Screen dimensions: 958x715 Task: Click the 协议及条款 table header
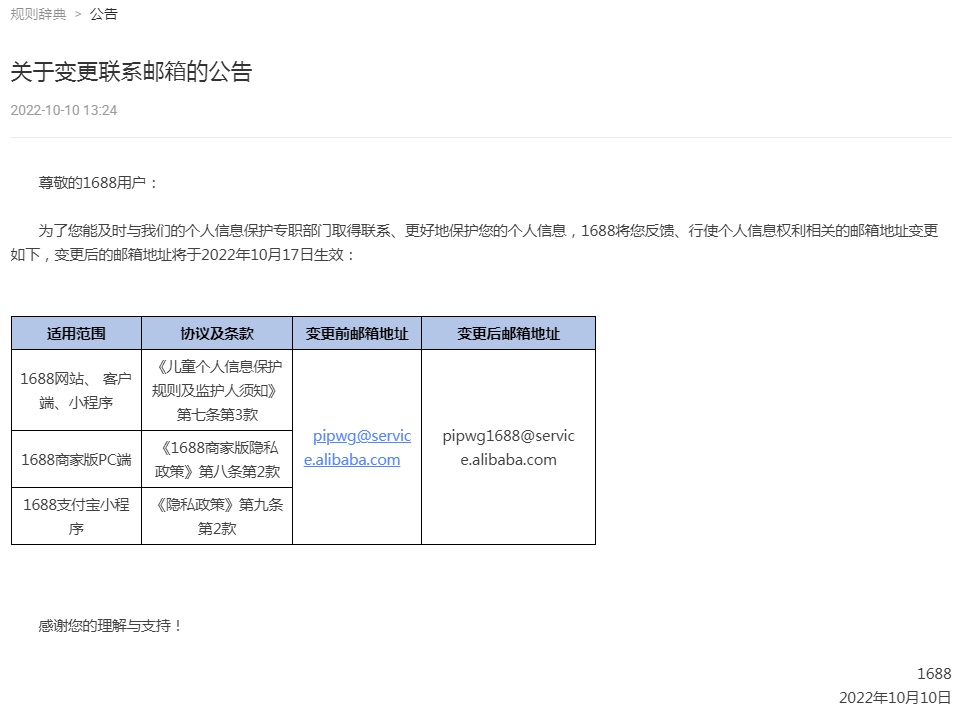(217, 333)
